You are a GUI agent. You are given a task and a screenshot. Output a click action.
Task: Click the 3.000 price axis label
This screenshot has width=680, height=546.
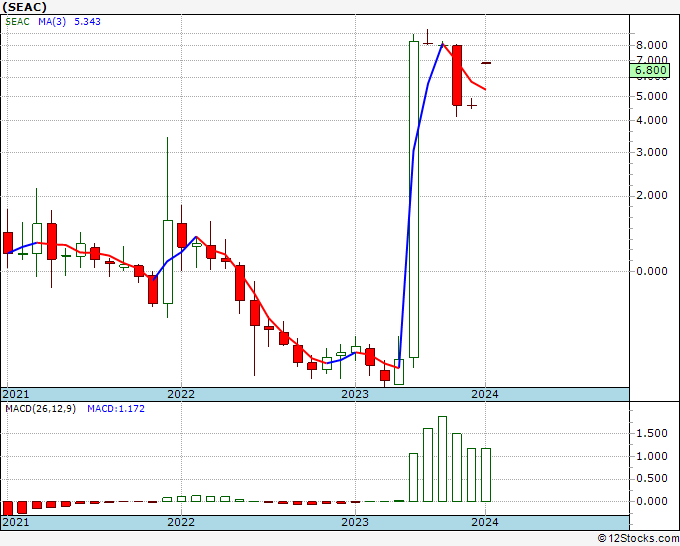coord(651,152)
